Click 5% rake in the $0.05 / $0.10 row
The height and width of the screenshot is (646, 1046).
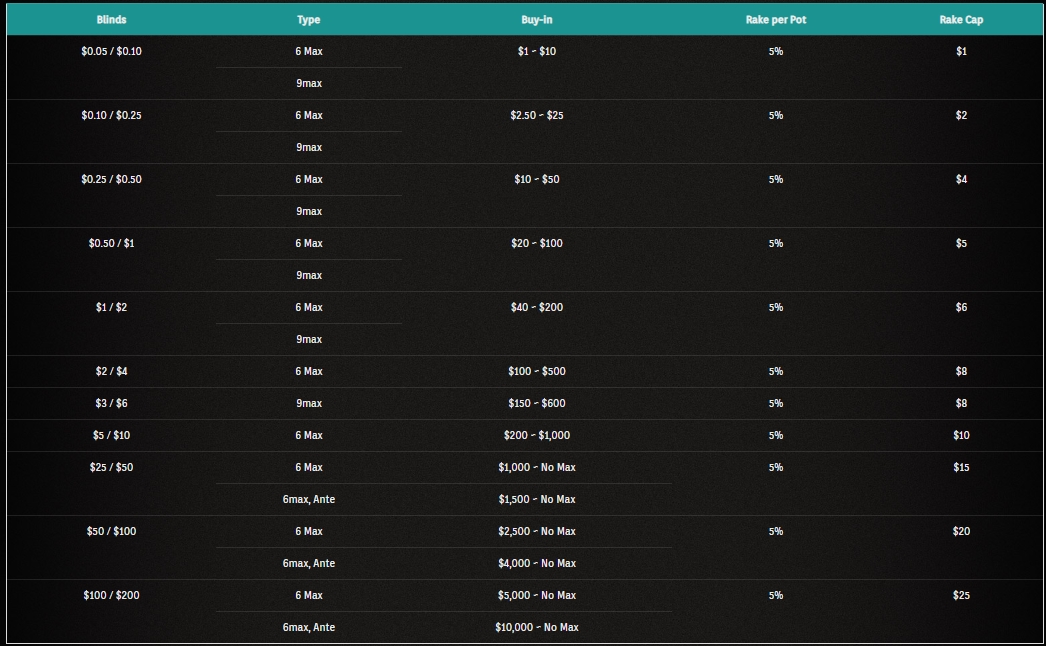(776, 51)
